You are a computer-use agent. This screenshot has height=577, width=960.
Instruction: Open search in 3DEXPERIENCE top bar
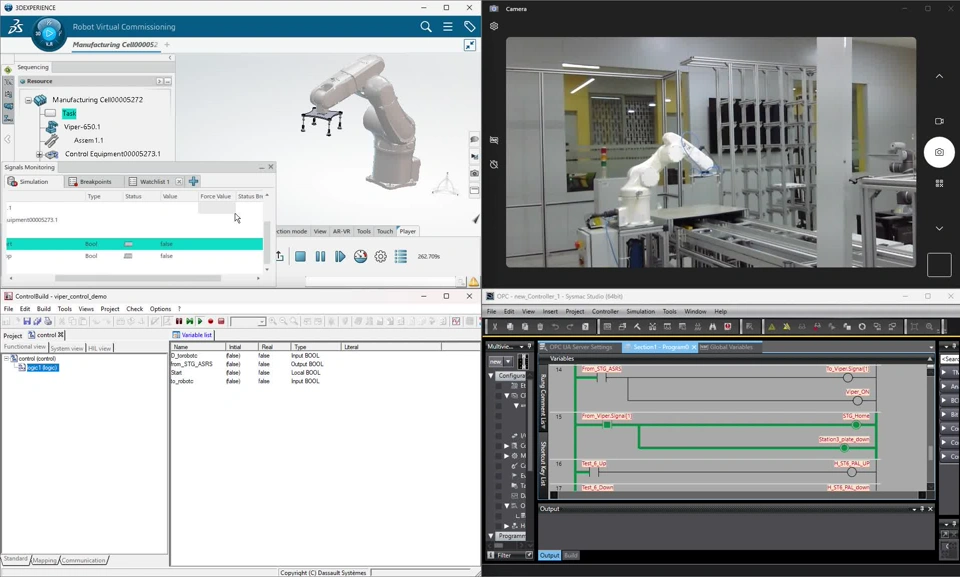point(426,26)
